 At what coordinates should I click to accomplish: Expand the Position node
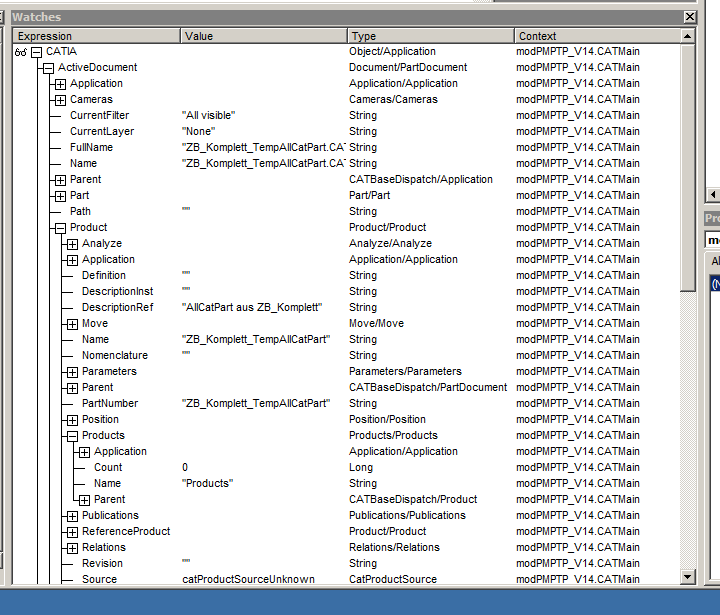[x=72, y=420]
